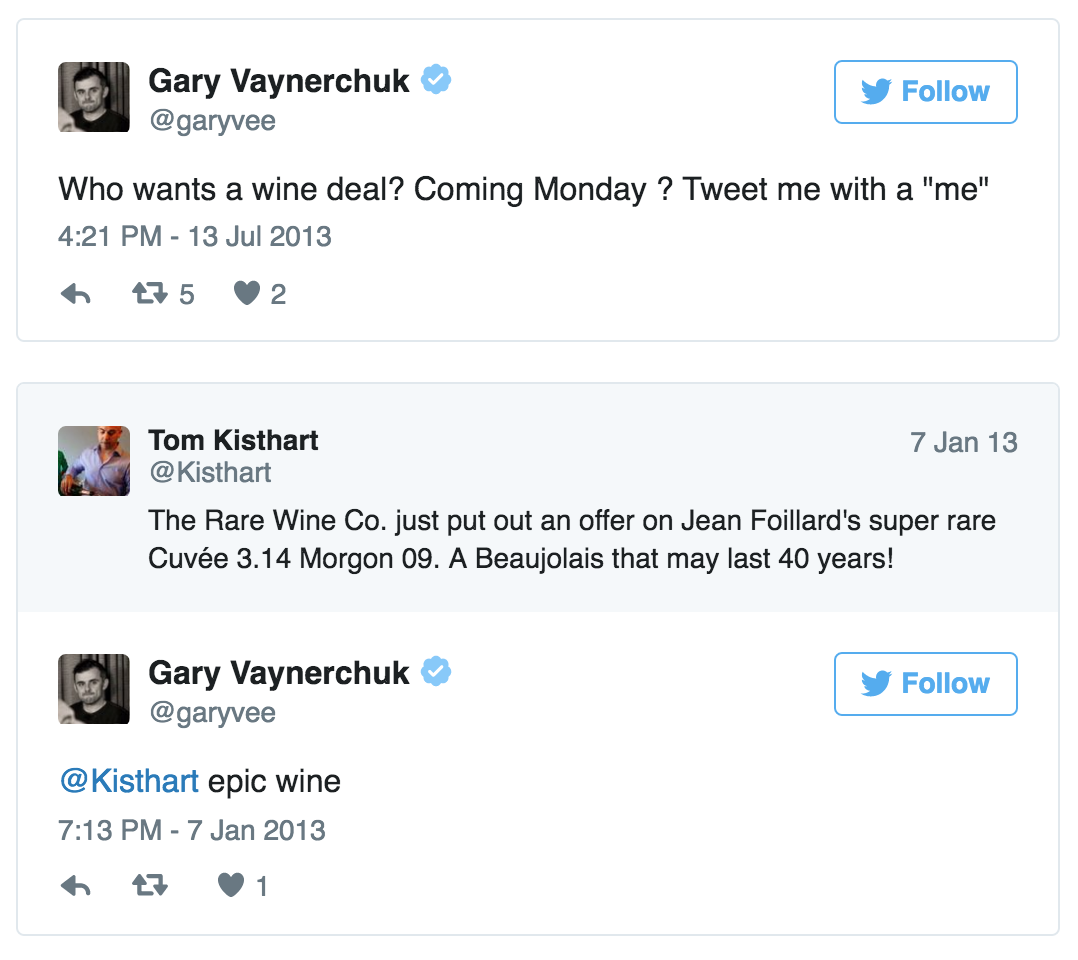Open the @Kisthart mention link
This screenshot has width=1078, height=960.
pyautogui.click(x=130, y=780)
